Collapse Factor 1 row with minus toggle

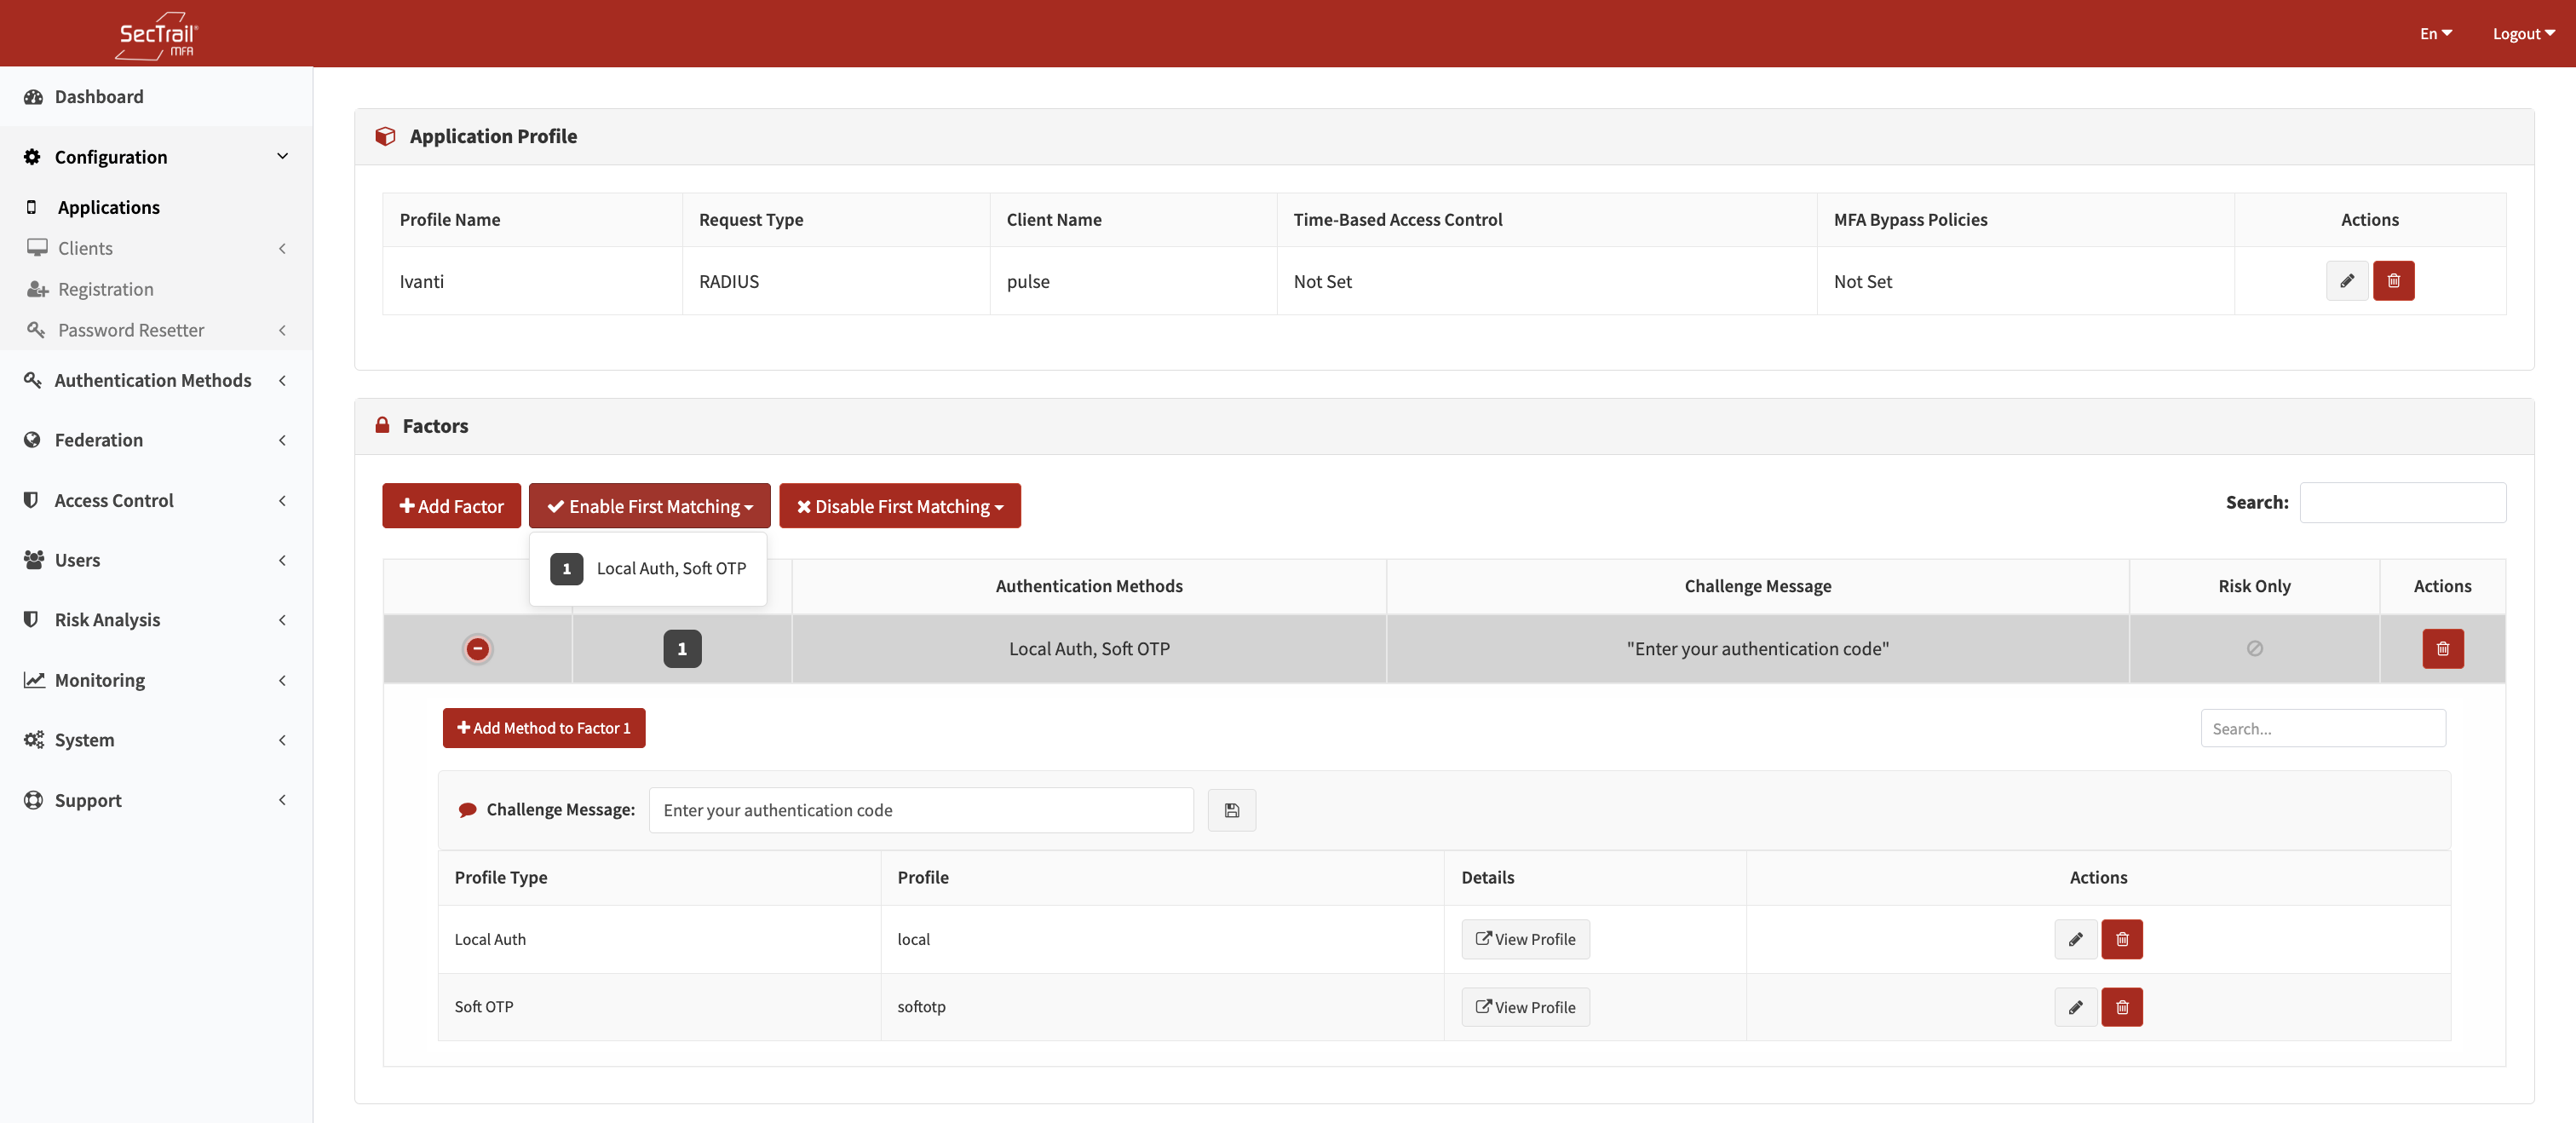478,649
